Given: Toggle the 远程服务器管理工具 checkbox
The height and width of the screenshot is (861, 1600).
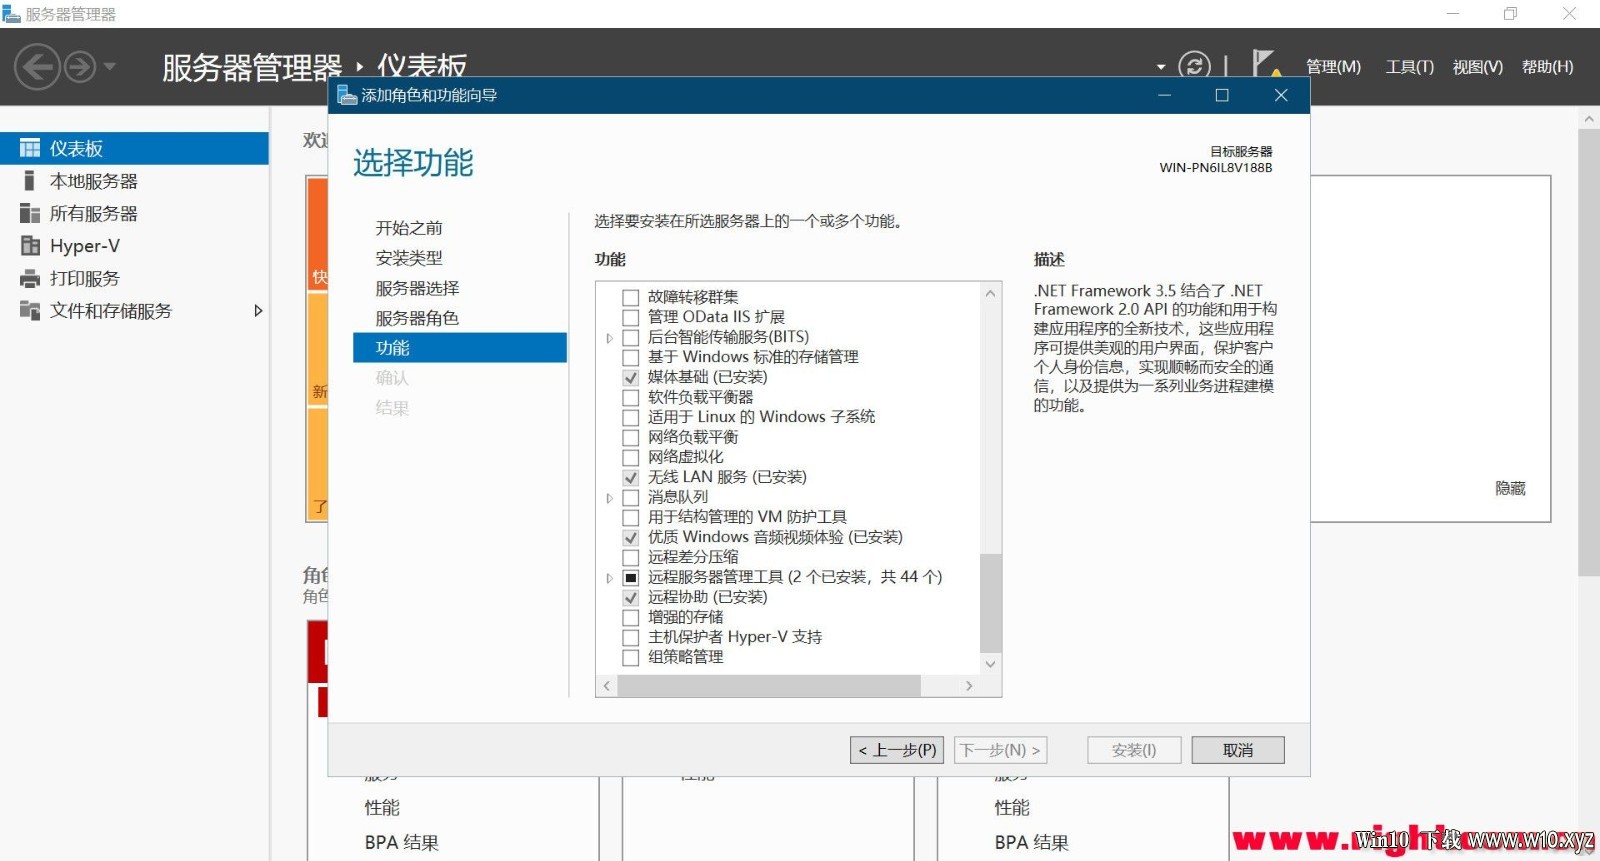Looking at the screenshot, I should (x=631, y=578).
